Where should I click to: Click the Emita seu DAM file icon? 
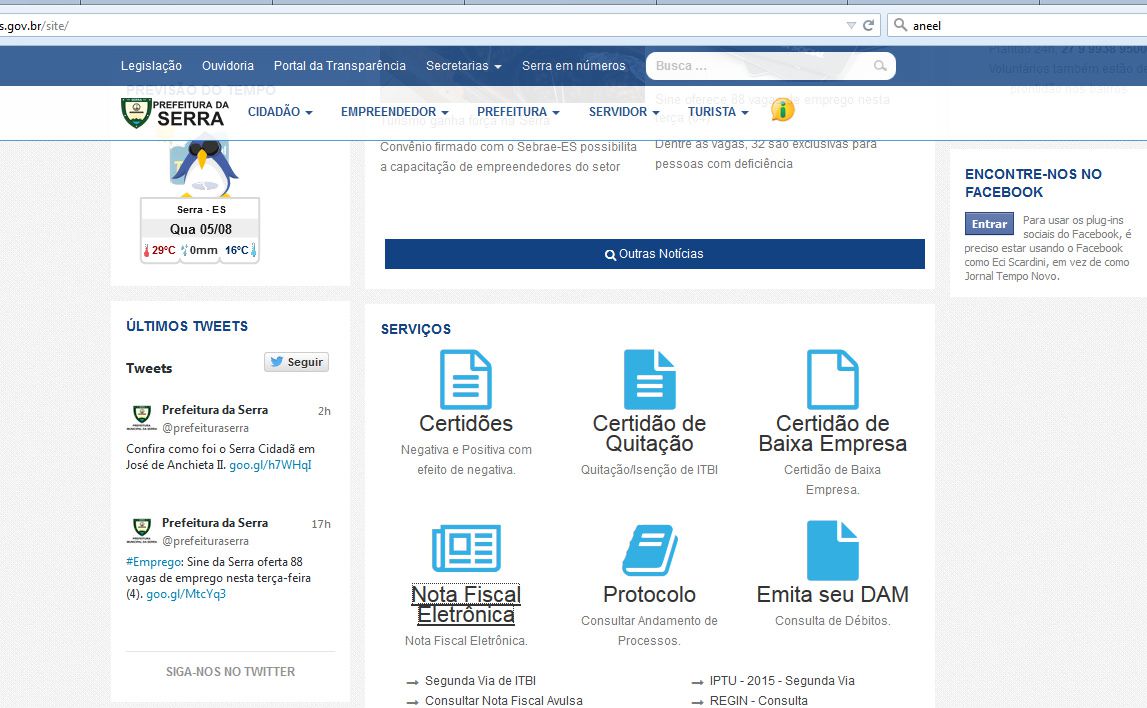point(832,550)
